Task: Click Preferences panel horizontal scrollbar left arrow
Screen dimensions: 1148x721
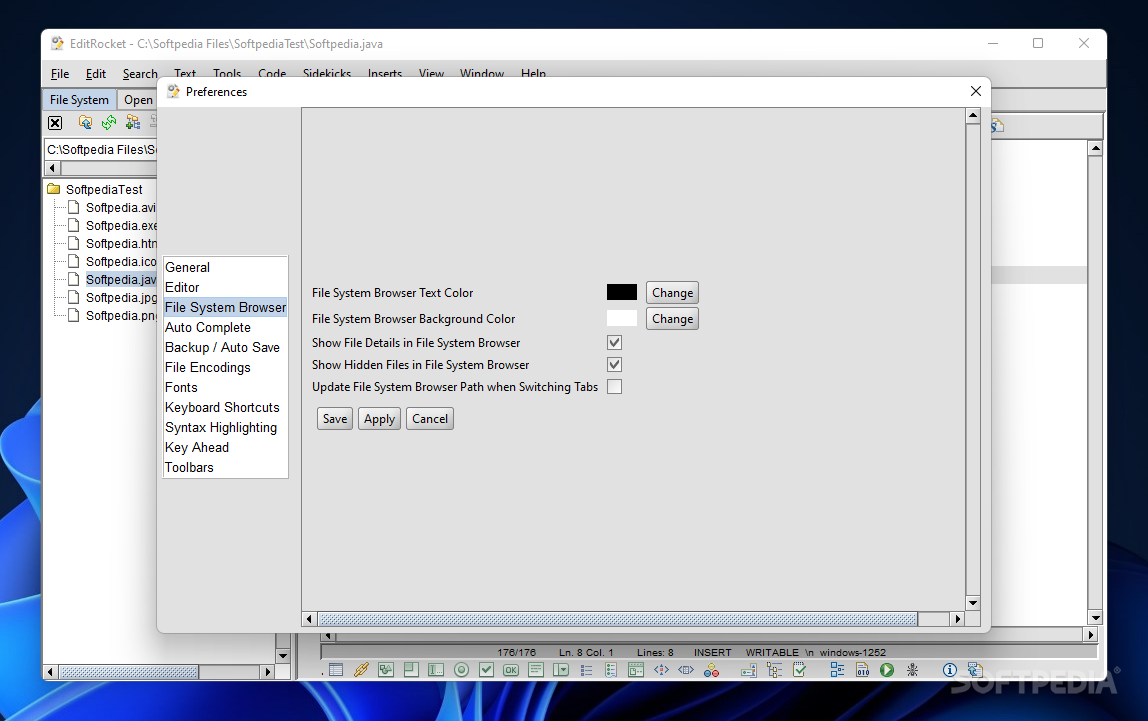Action: tap(310, 619)
